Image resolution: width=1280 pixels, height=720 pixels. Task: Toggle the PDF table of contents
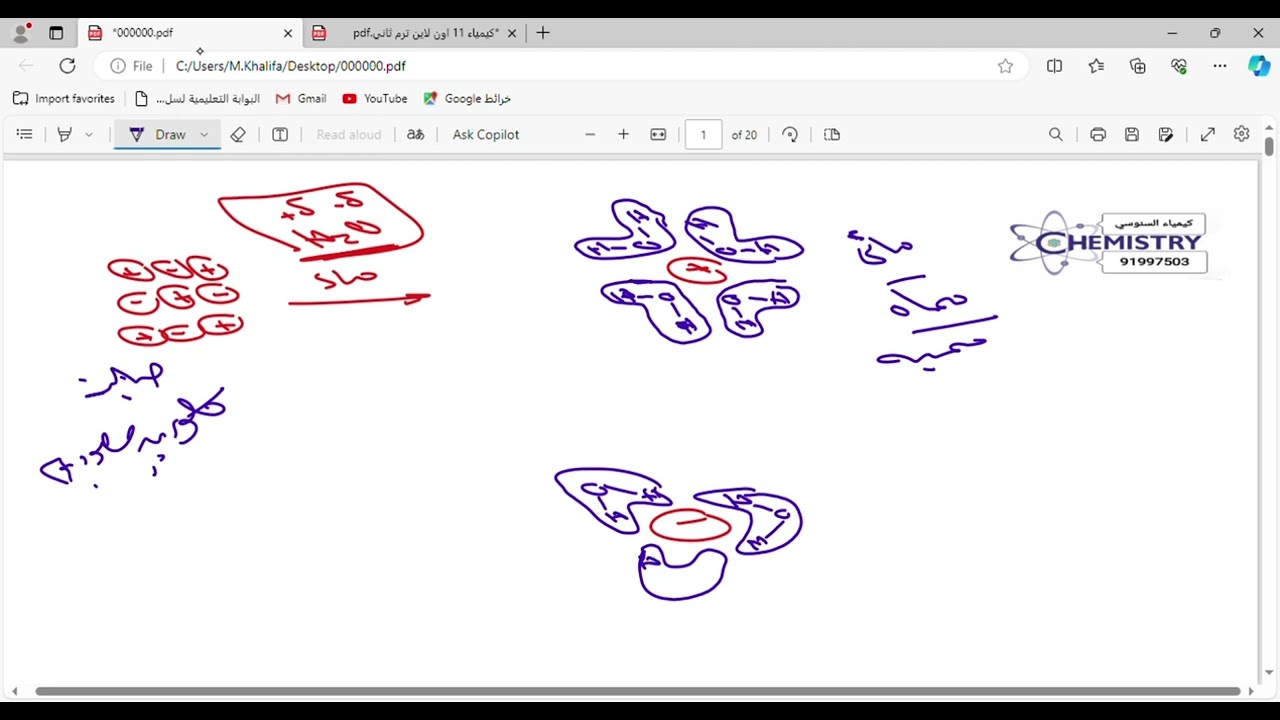pyautogui.click(x=25, y=134)
